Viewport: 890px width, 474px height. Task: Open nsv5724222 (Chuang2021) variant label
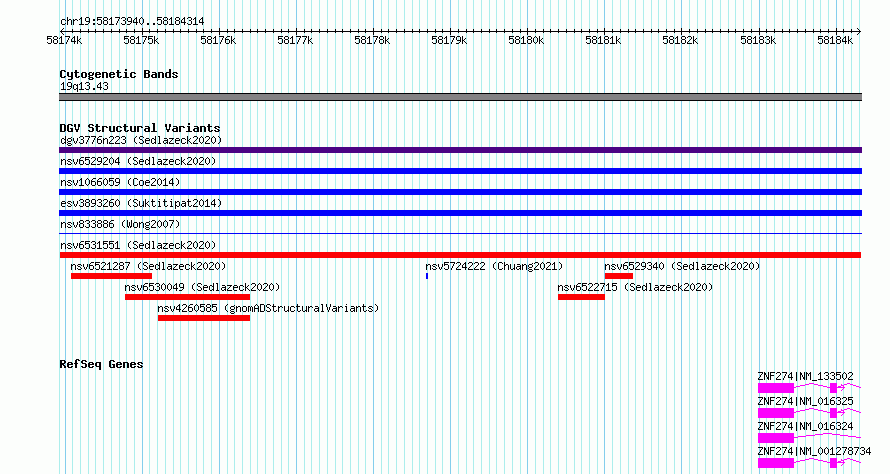pyautogui.click(x=494, y=266)
